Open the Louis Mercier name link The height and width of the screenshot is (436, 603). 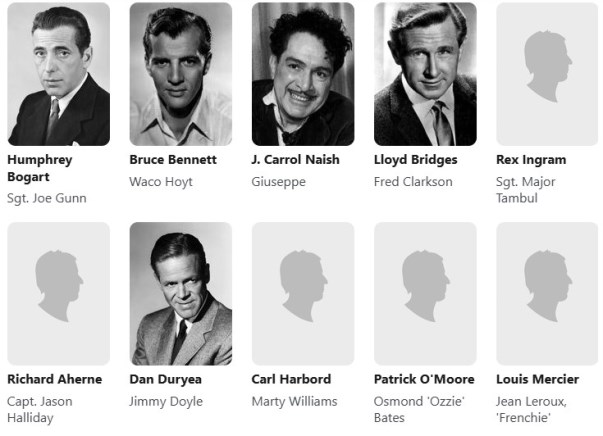pos(538,379)
